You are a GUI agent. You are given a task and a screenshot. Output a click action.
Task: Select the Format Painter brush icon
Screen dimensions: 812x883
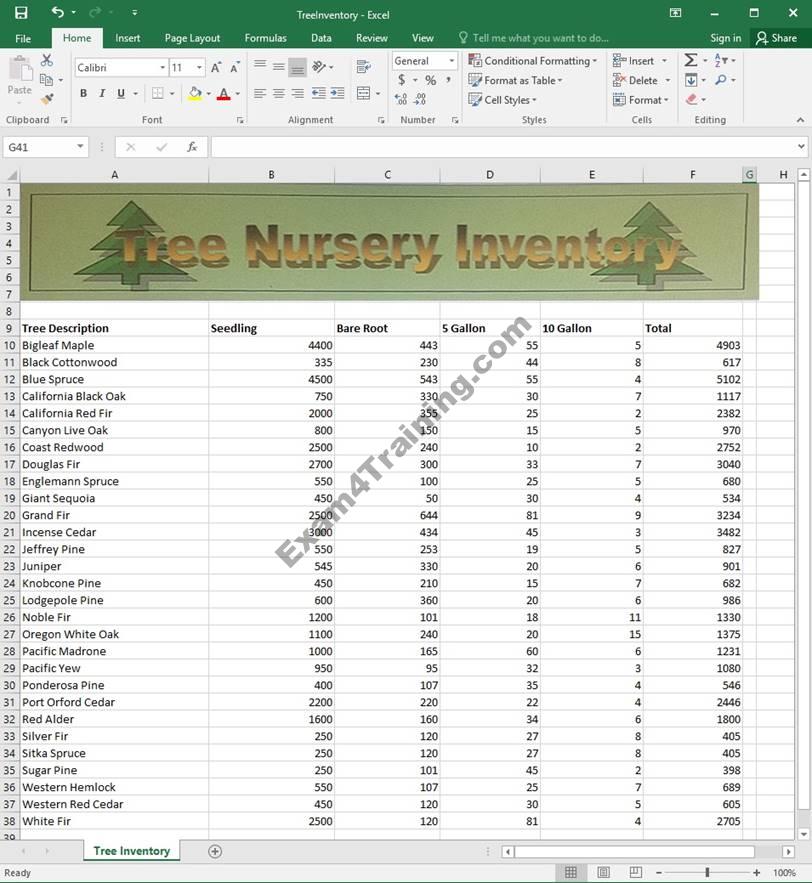pyautogui.click(x=47, y=99)
